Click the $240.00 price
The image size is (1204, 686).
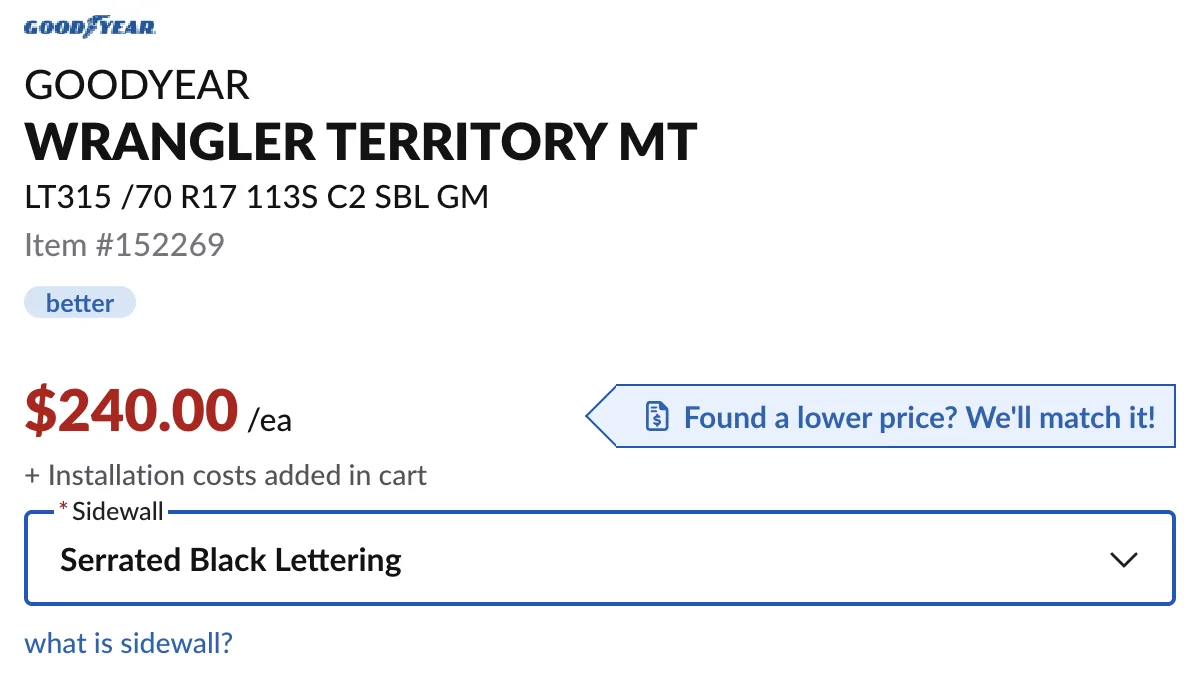(129, 409)
